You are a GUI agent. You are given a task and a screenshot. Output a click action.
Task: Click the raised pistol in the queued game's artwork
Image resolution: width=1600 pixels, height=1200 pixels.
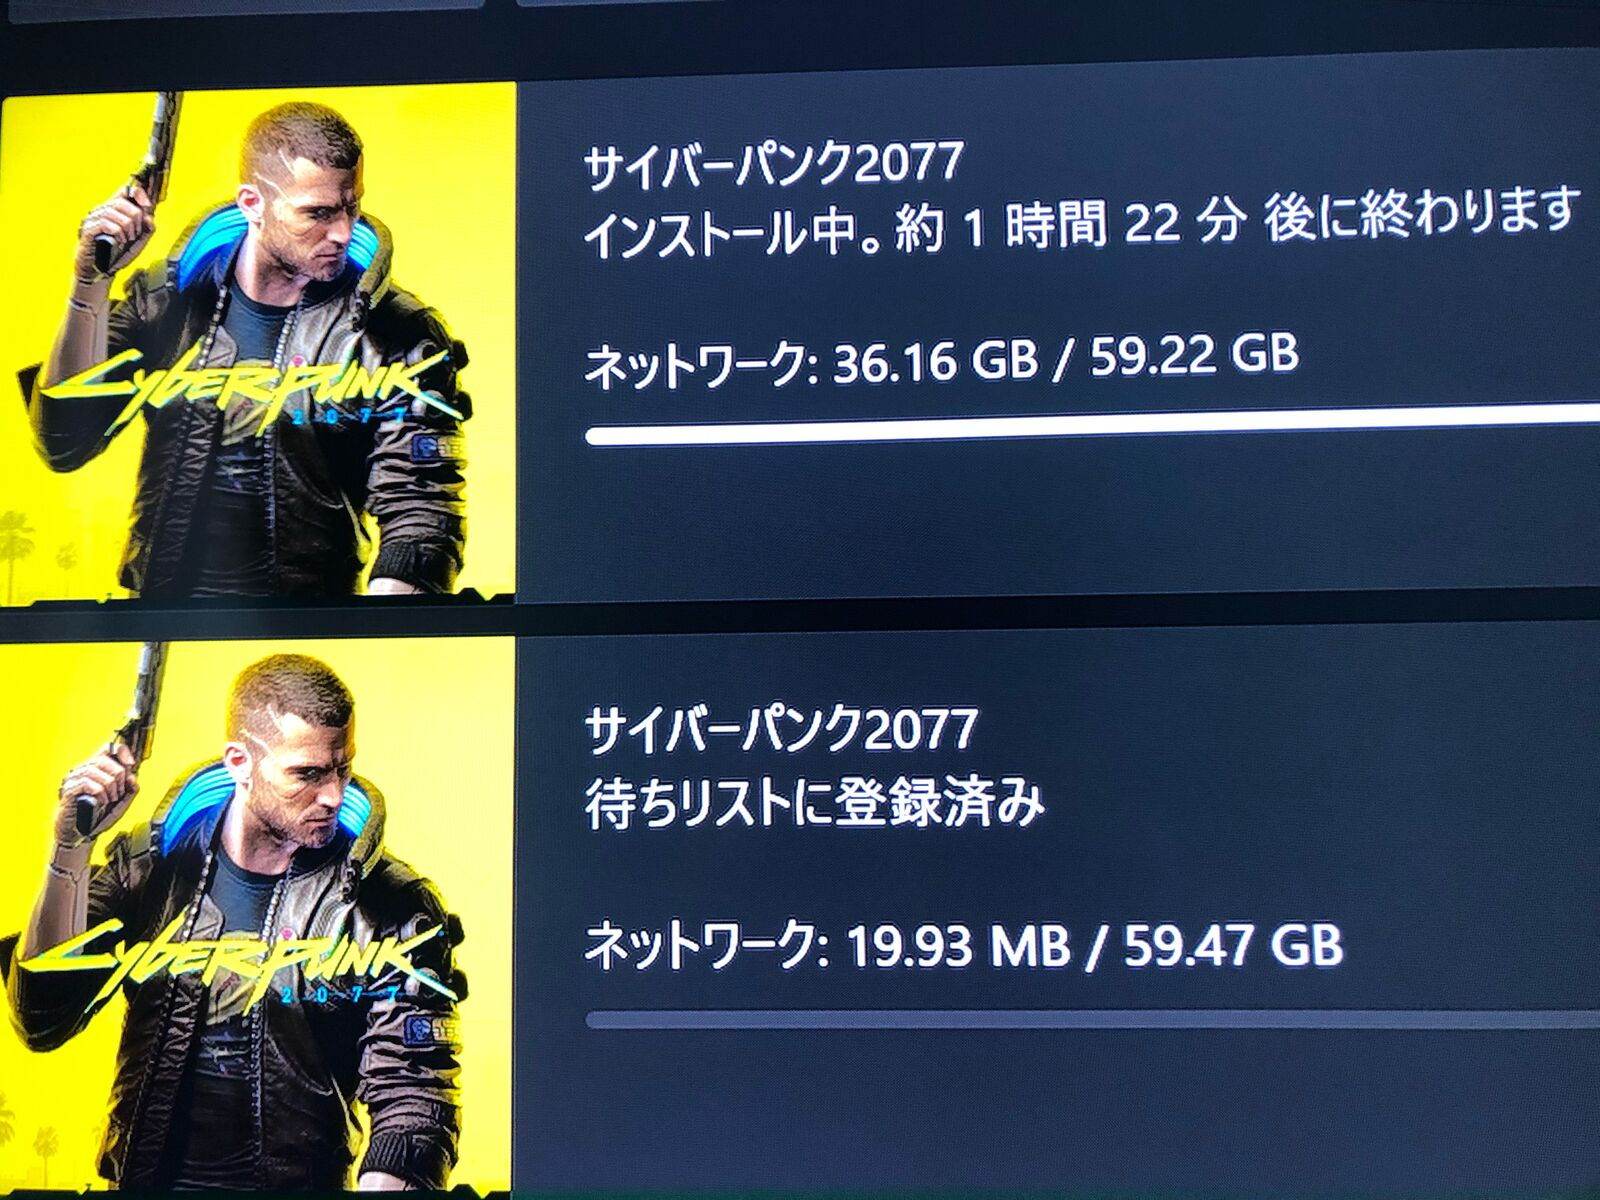(122, 730)
